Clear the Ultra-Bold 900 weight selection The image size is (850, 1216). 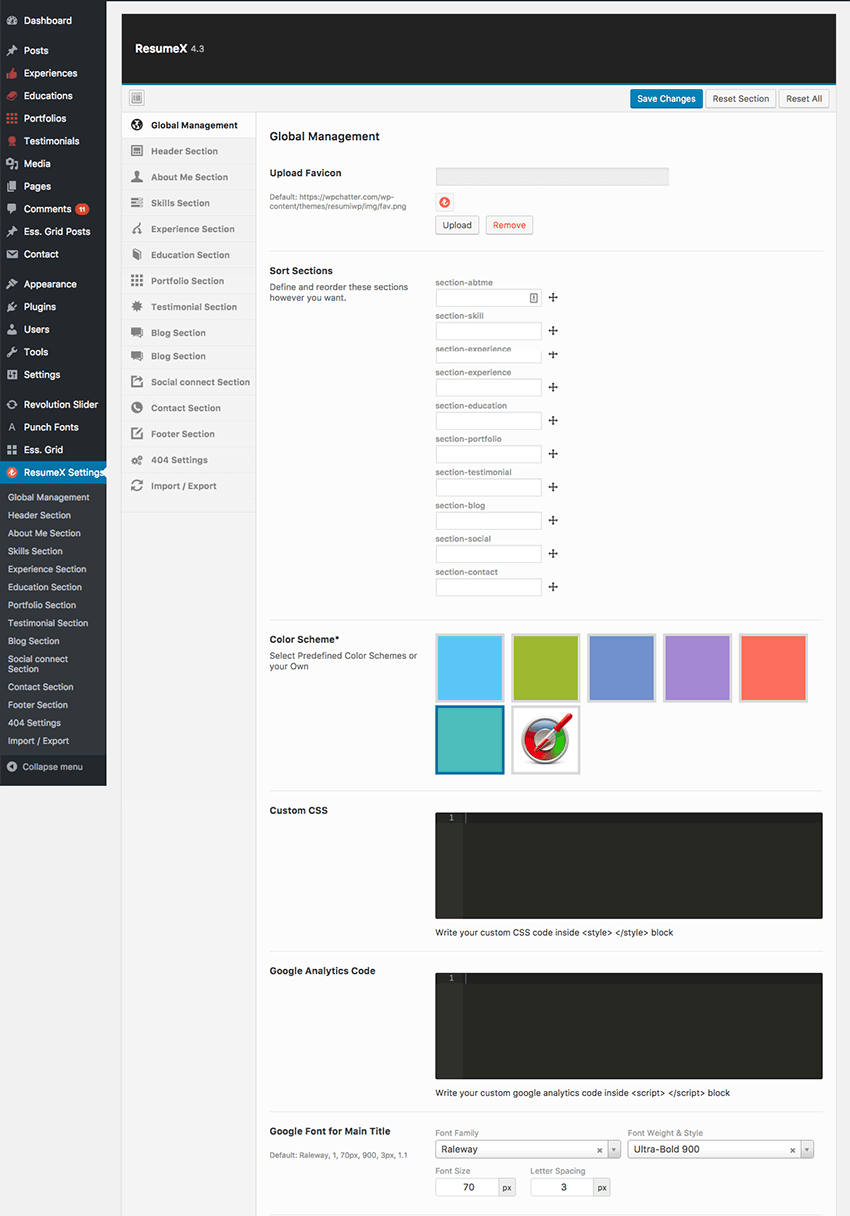792,1150
